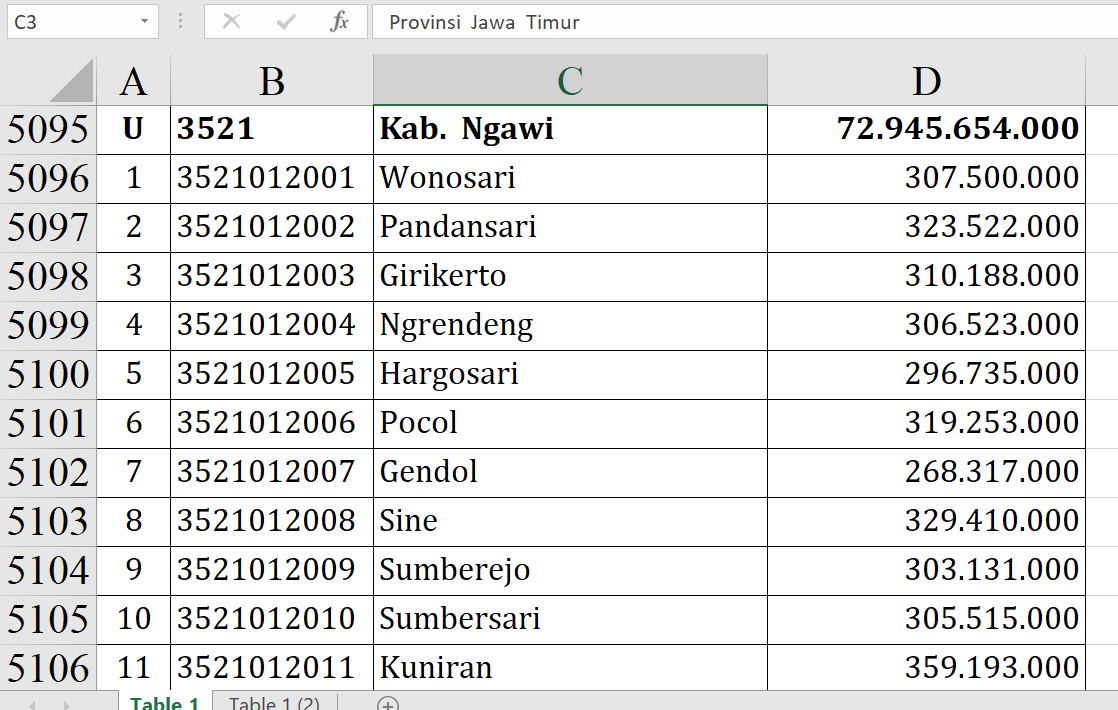This screenshot has height=710, width=1118.
Task: Select the Kab. Ngawi cell
Action: pyautogui.click(x=570, y=129)
